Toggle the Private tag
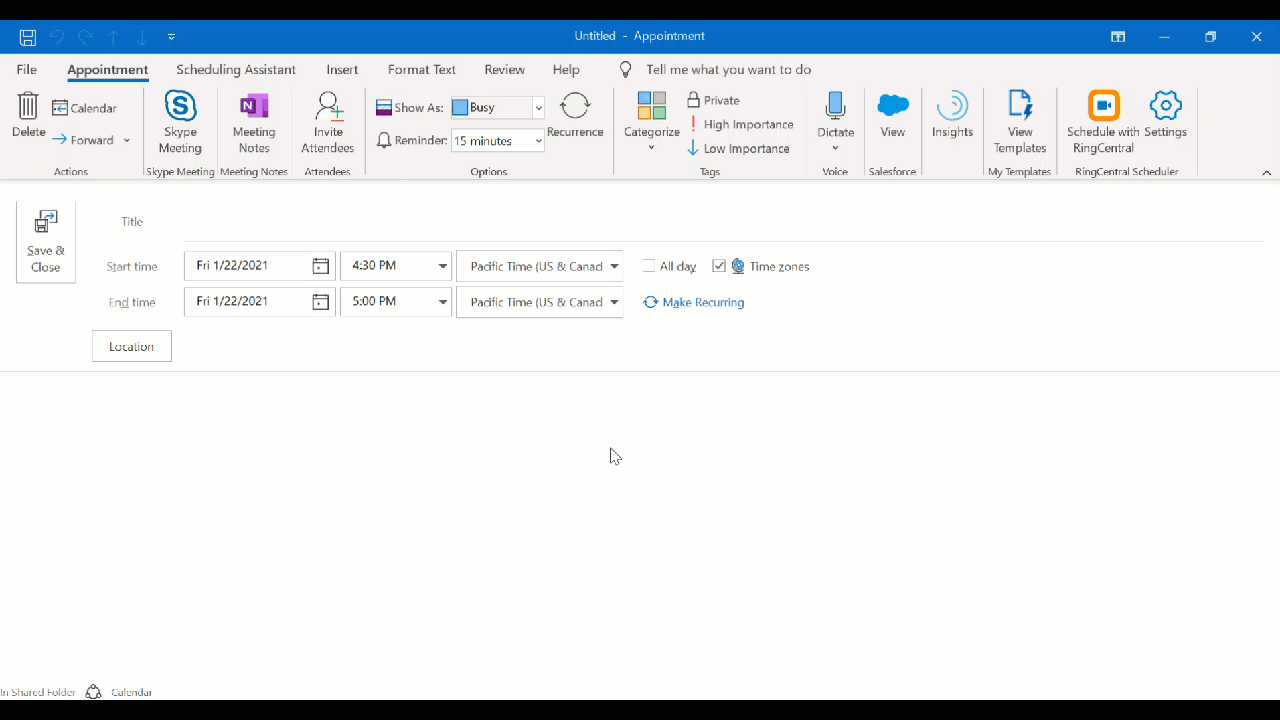Viewport: 1280px width, 720px height. 714,100
